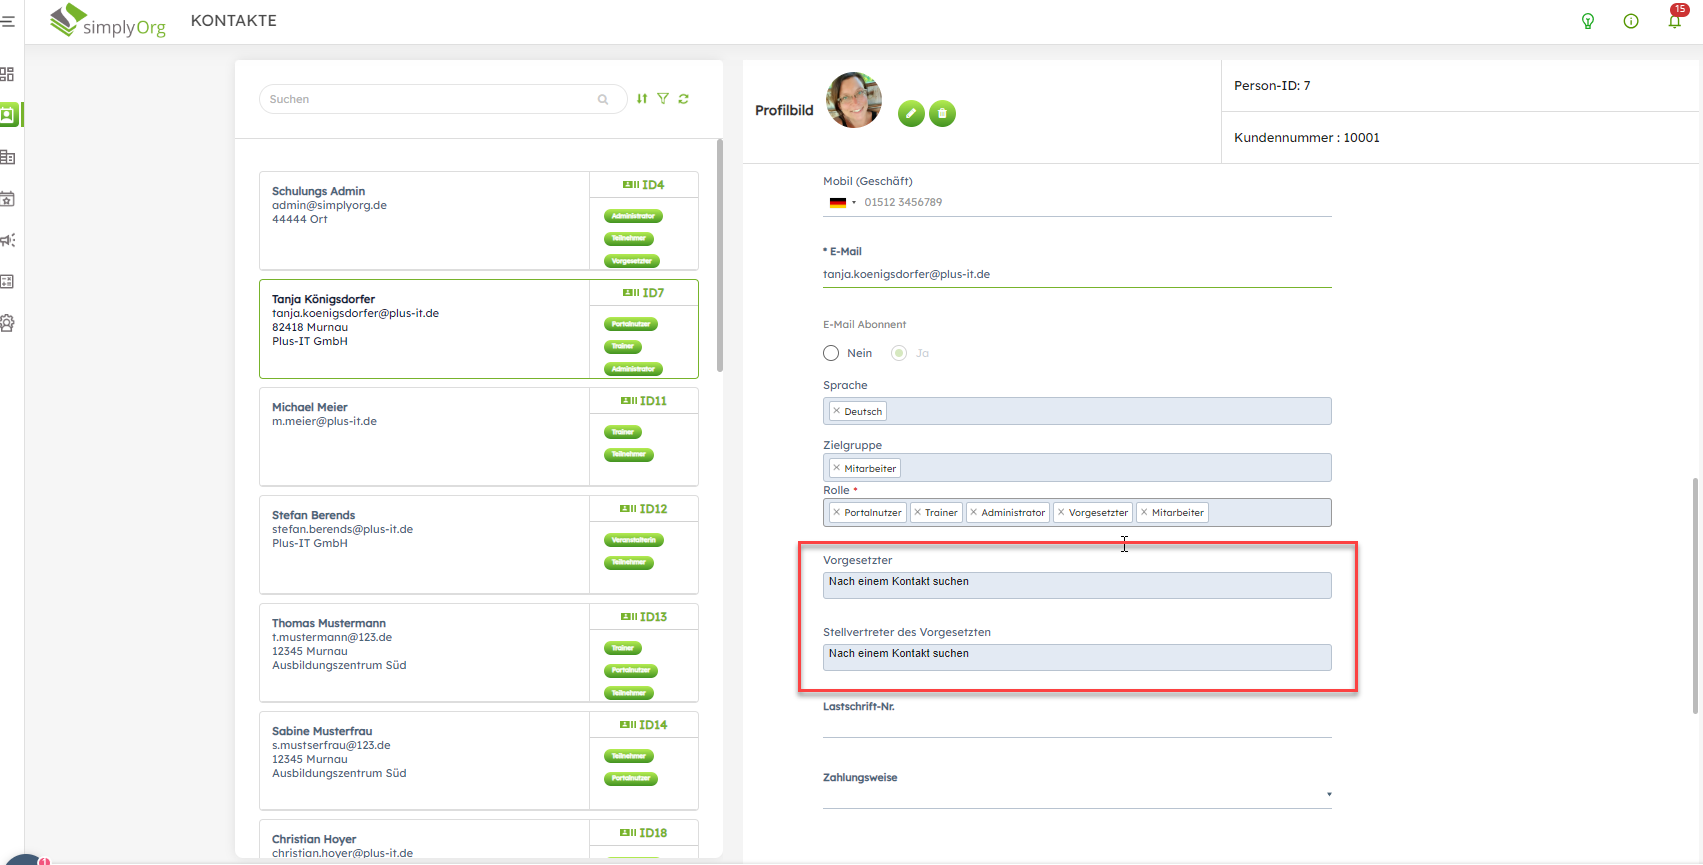Toggle the hamburger menu

click(8, 21)
